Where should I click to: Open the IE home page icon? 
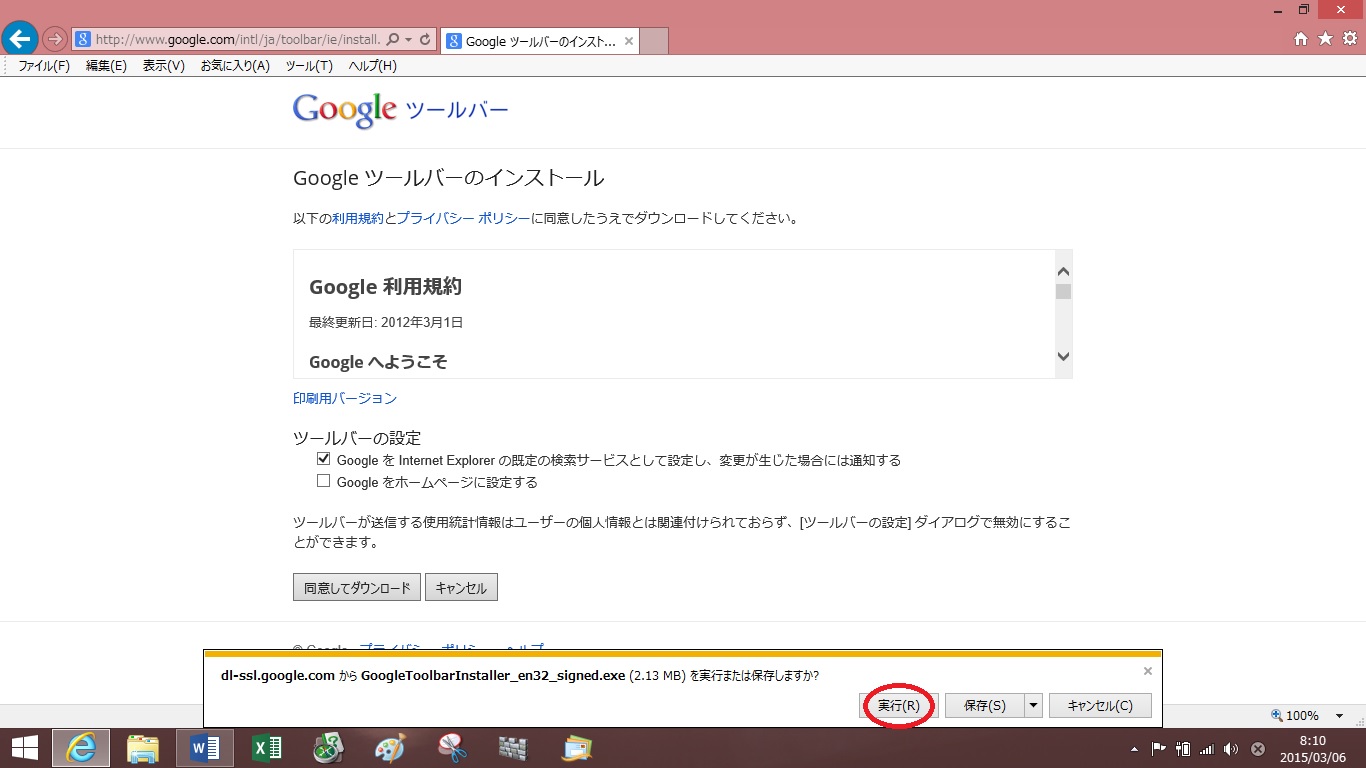1301,39
